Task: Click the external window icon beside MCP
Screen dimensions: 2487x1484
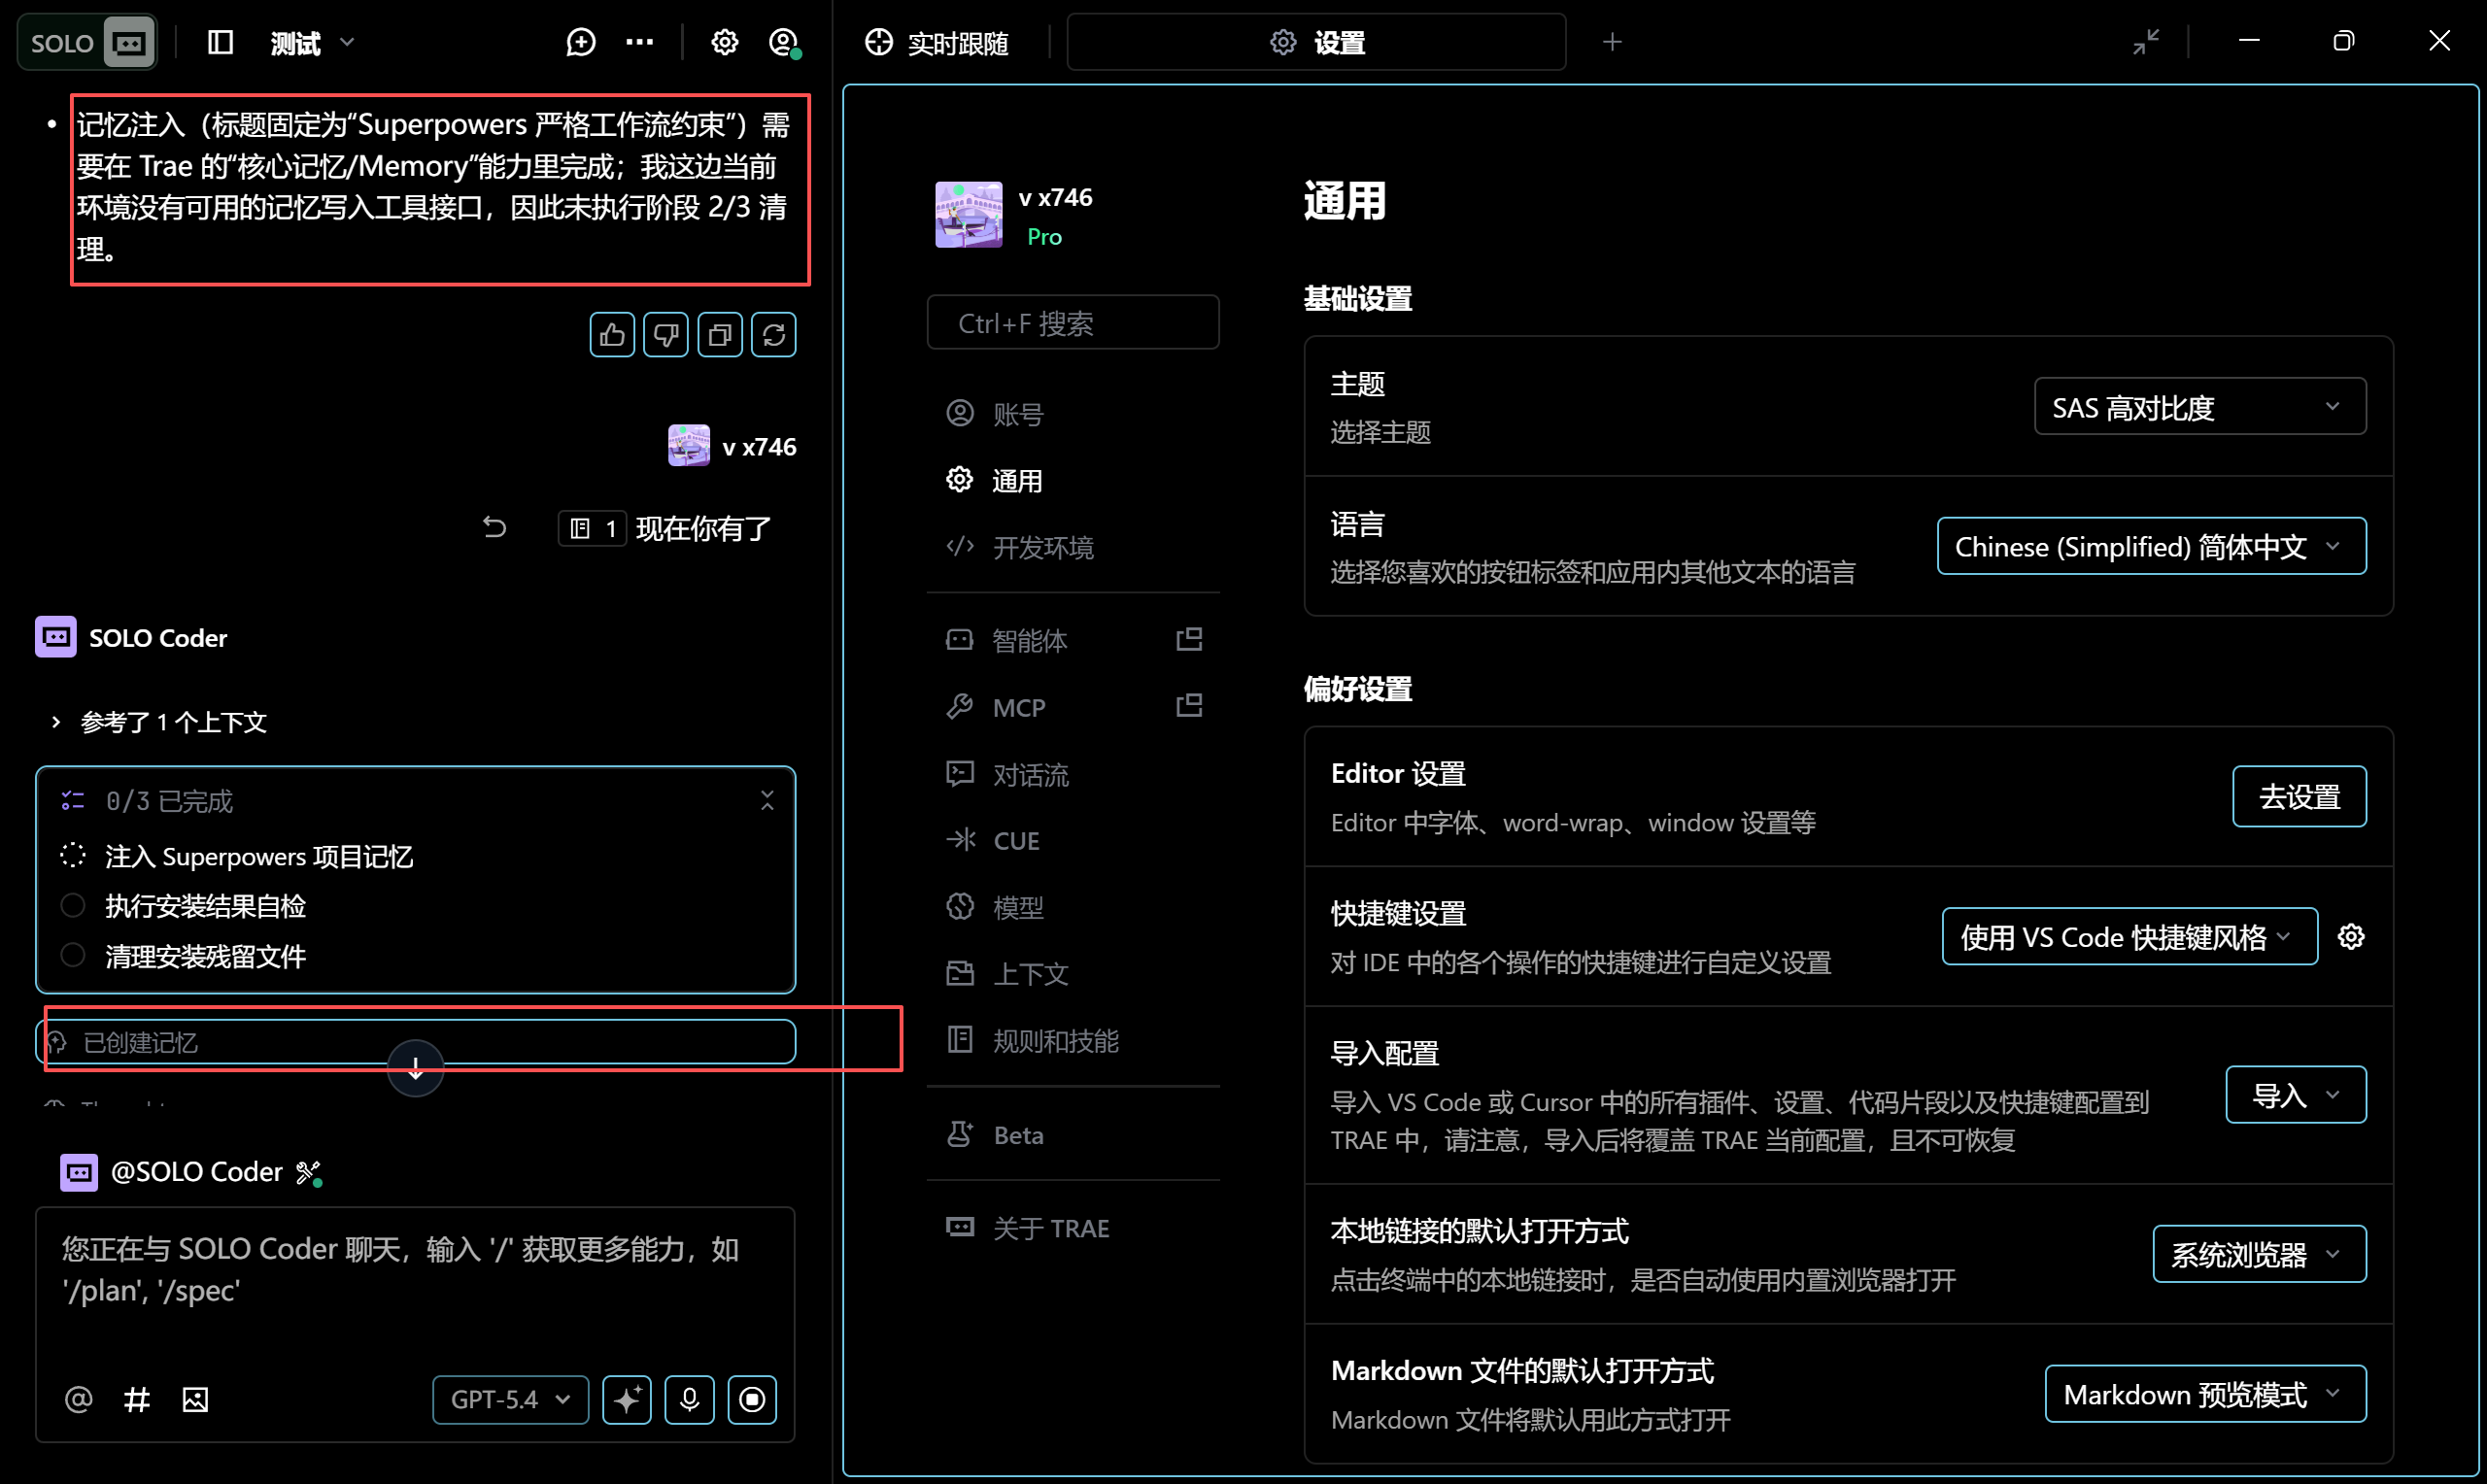Action: pyautogui.click(x=1189, y=706)
